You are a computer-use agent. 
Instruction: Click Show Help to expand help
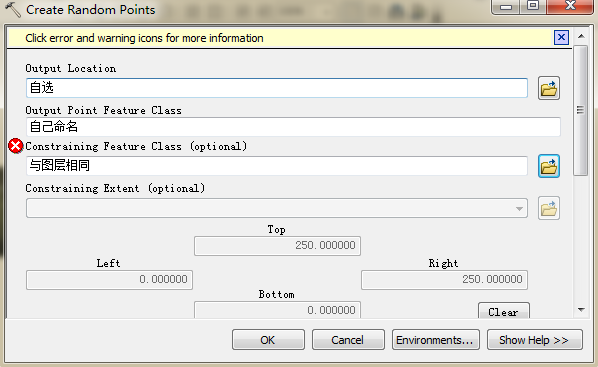pyautogui.click(x=534, y=340)
